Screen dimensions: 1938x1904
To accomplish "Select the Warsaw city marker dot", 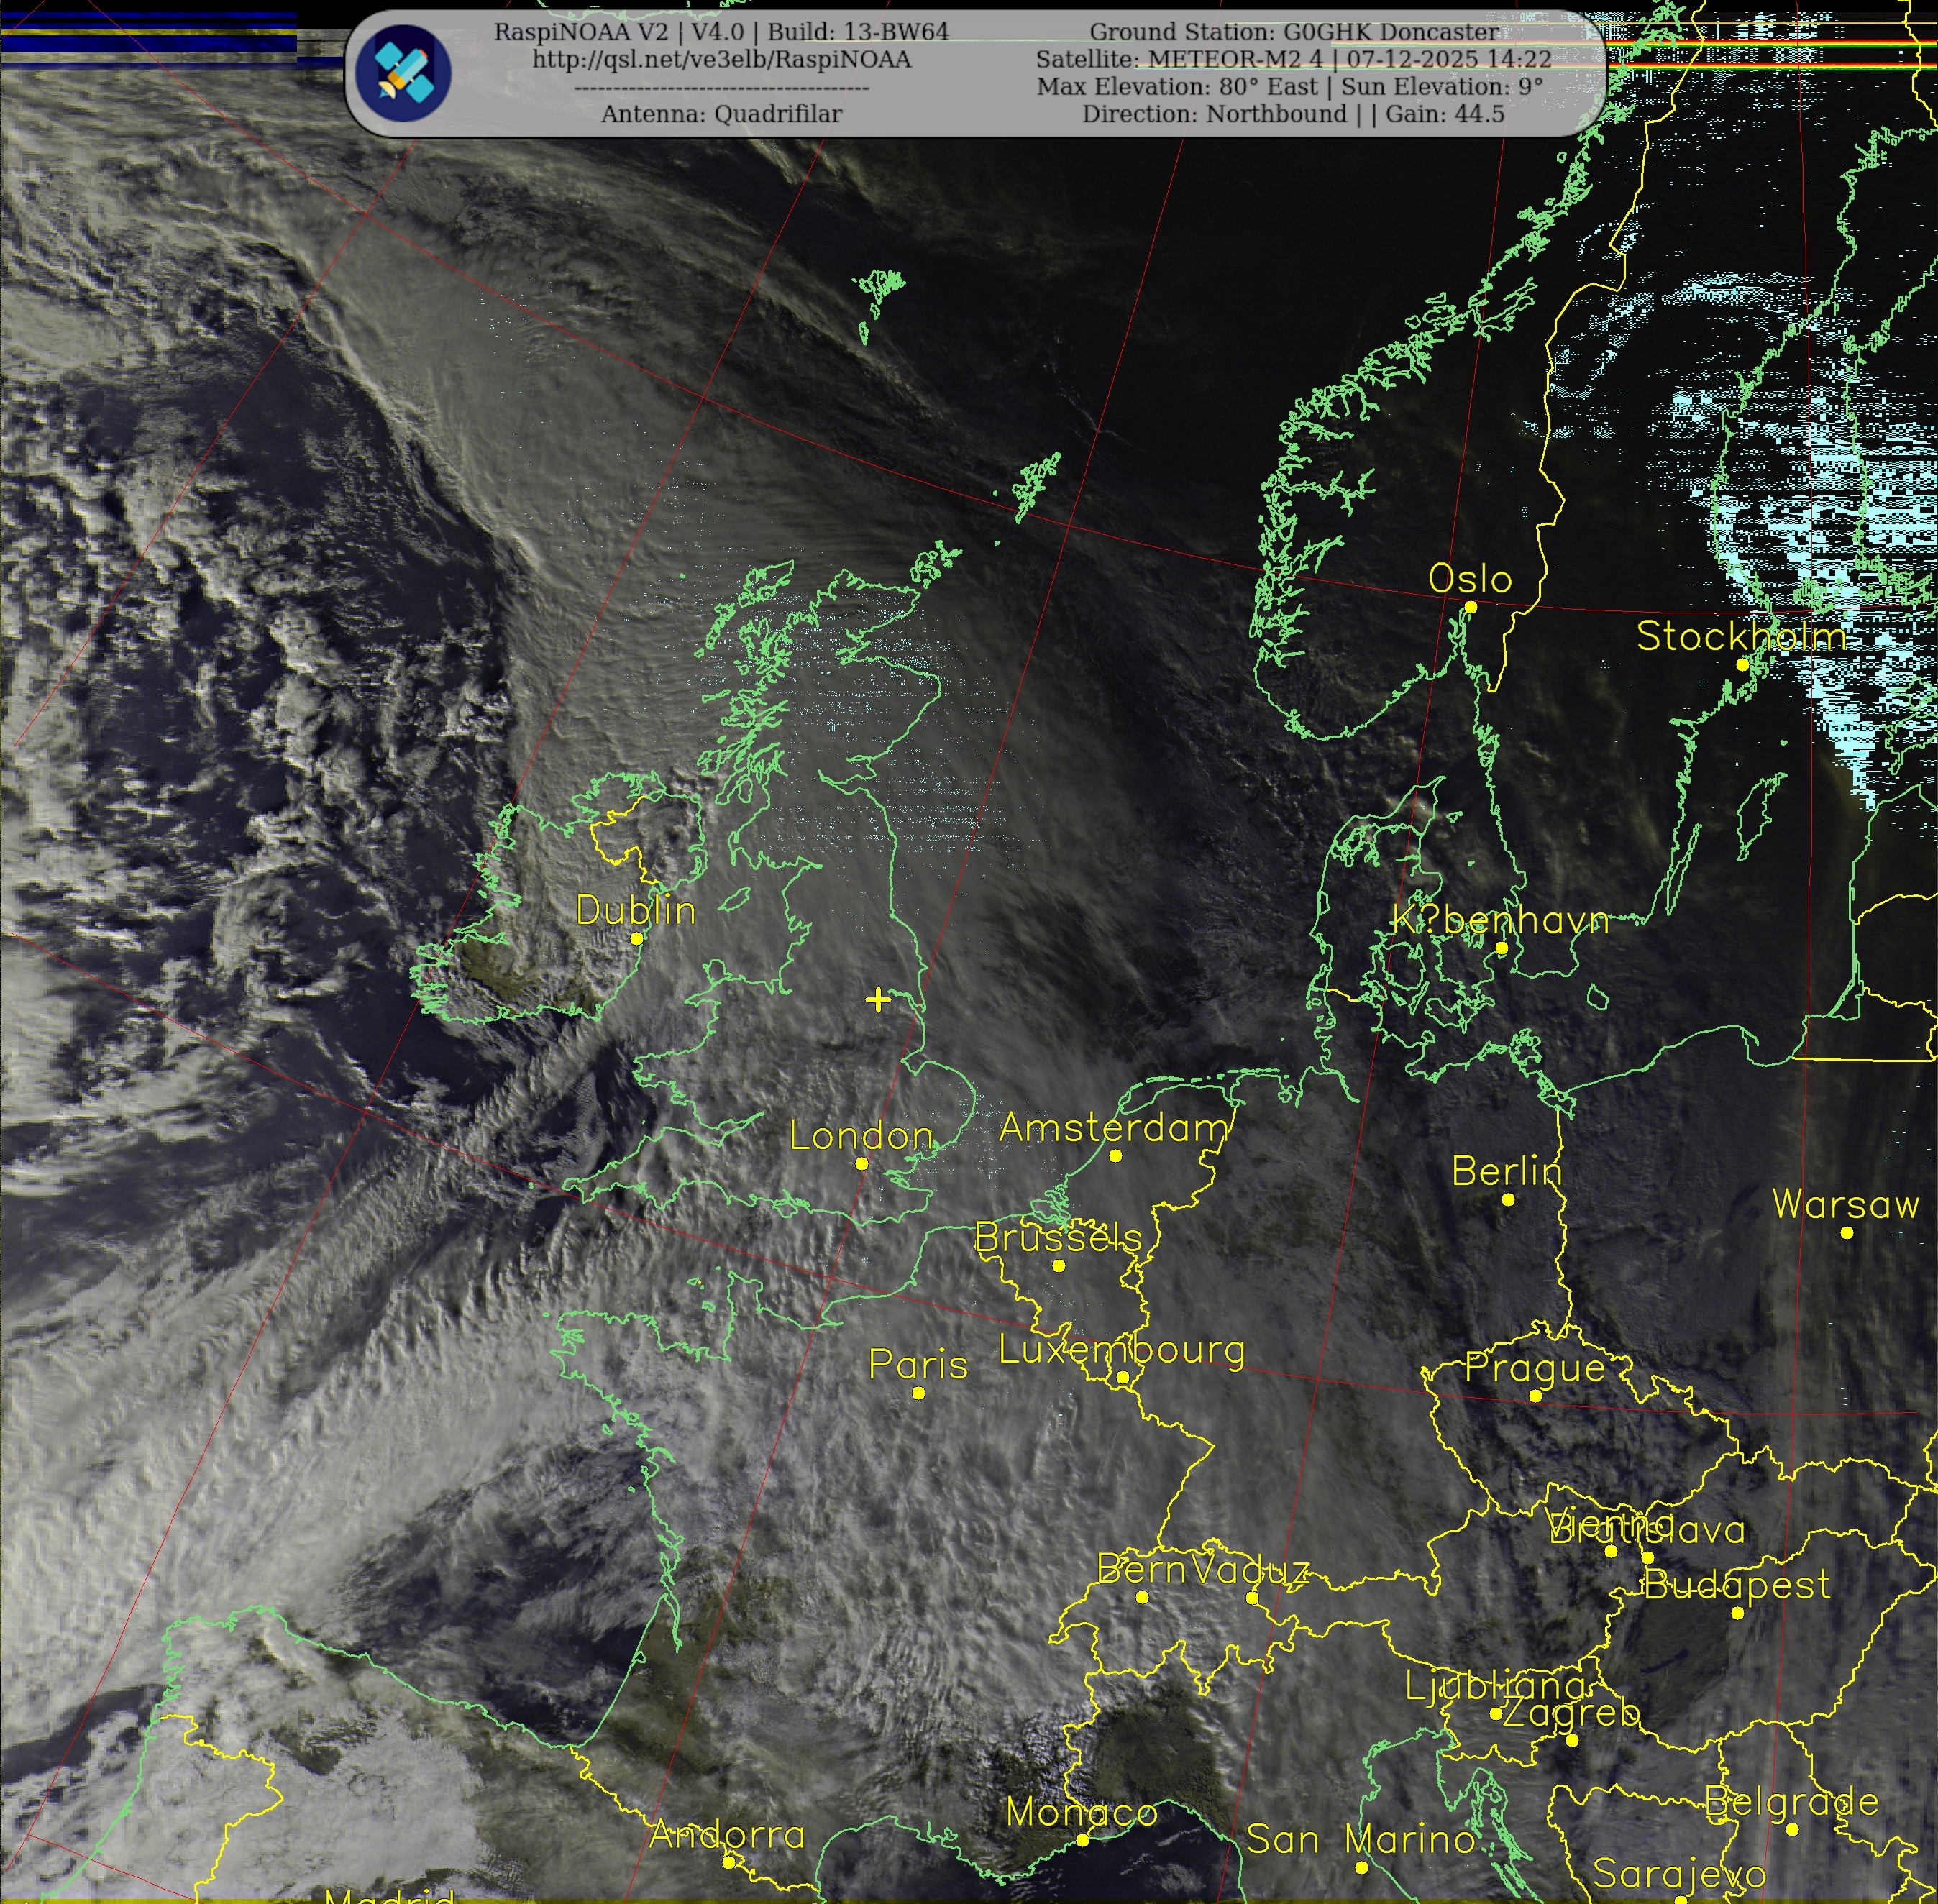I will coord(1847,1232).
